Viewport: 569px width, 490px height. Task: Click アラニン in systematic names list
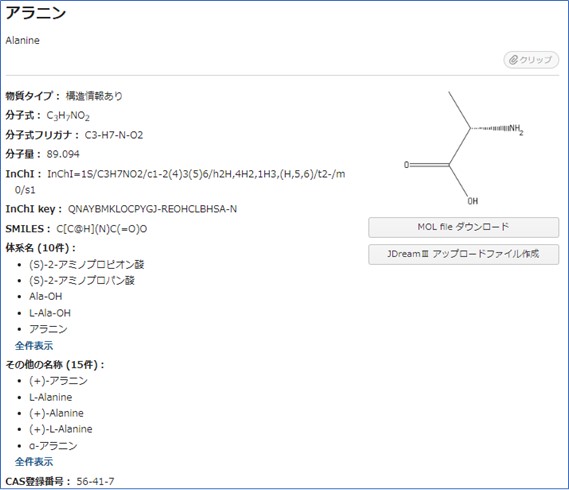pos(48,329)
